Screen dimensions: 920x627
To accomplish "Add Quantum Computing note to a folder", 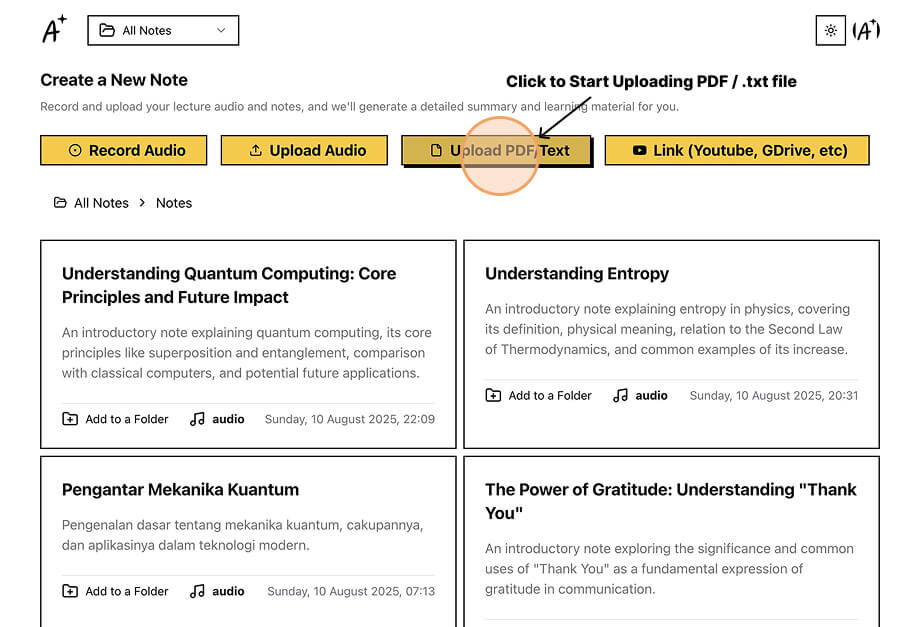I will tap(115, 419).
